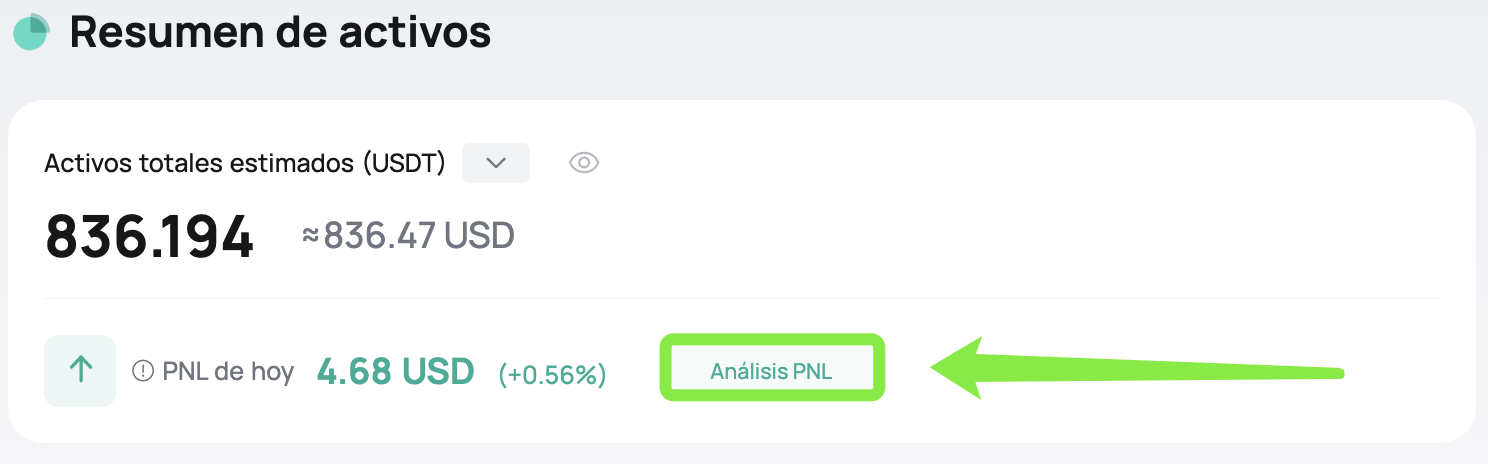Image resolution: width=1488 pixels, height=464 pixels.
Task: Click the pie chart icon beside Resumen de activos
Action: [31, 33]
